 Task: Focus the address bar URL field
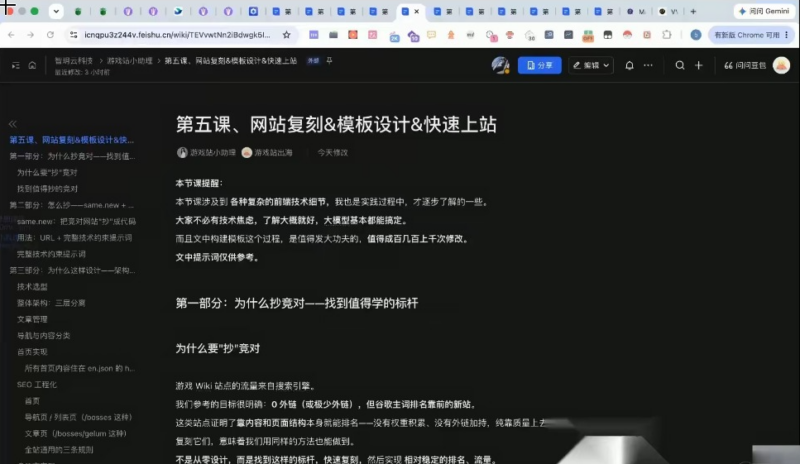(177, 35)
